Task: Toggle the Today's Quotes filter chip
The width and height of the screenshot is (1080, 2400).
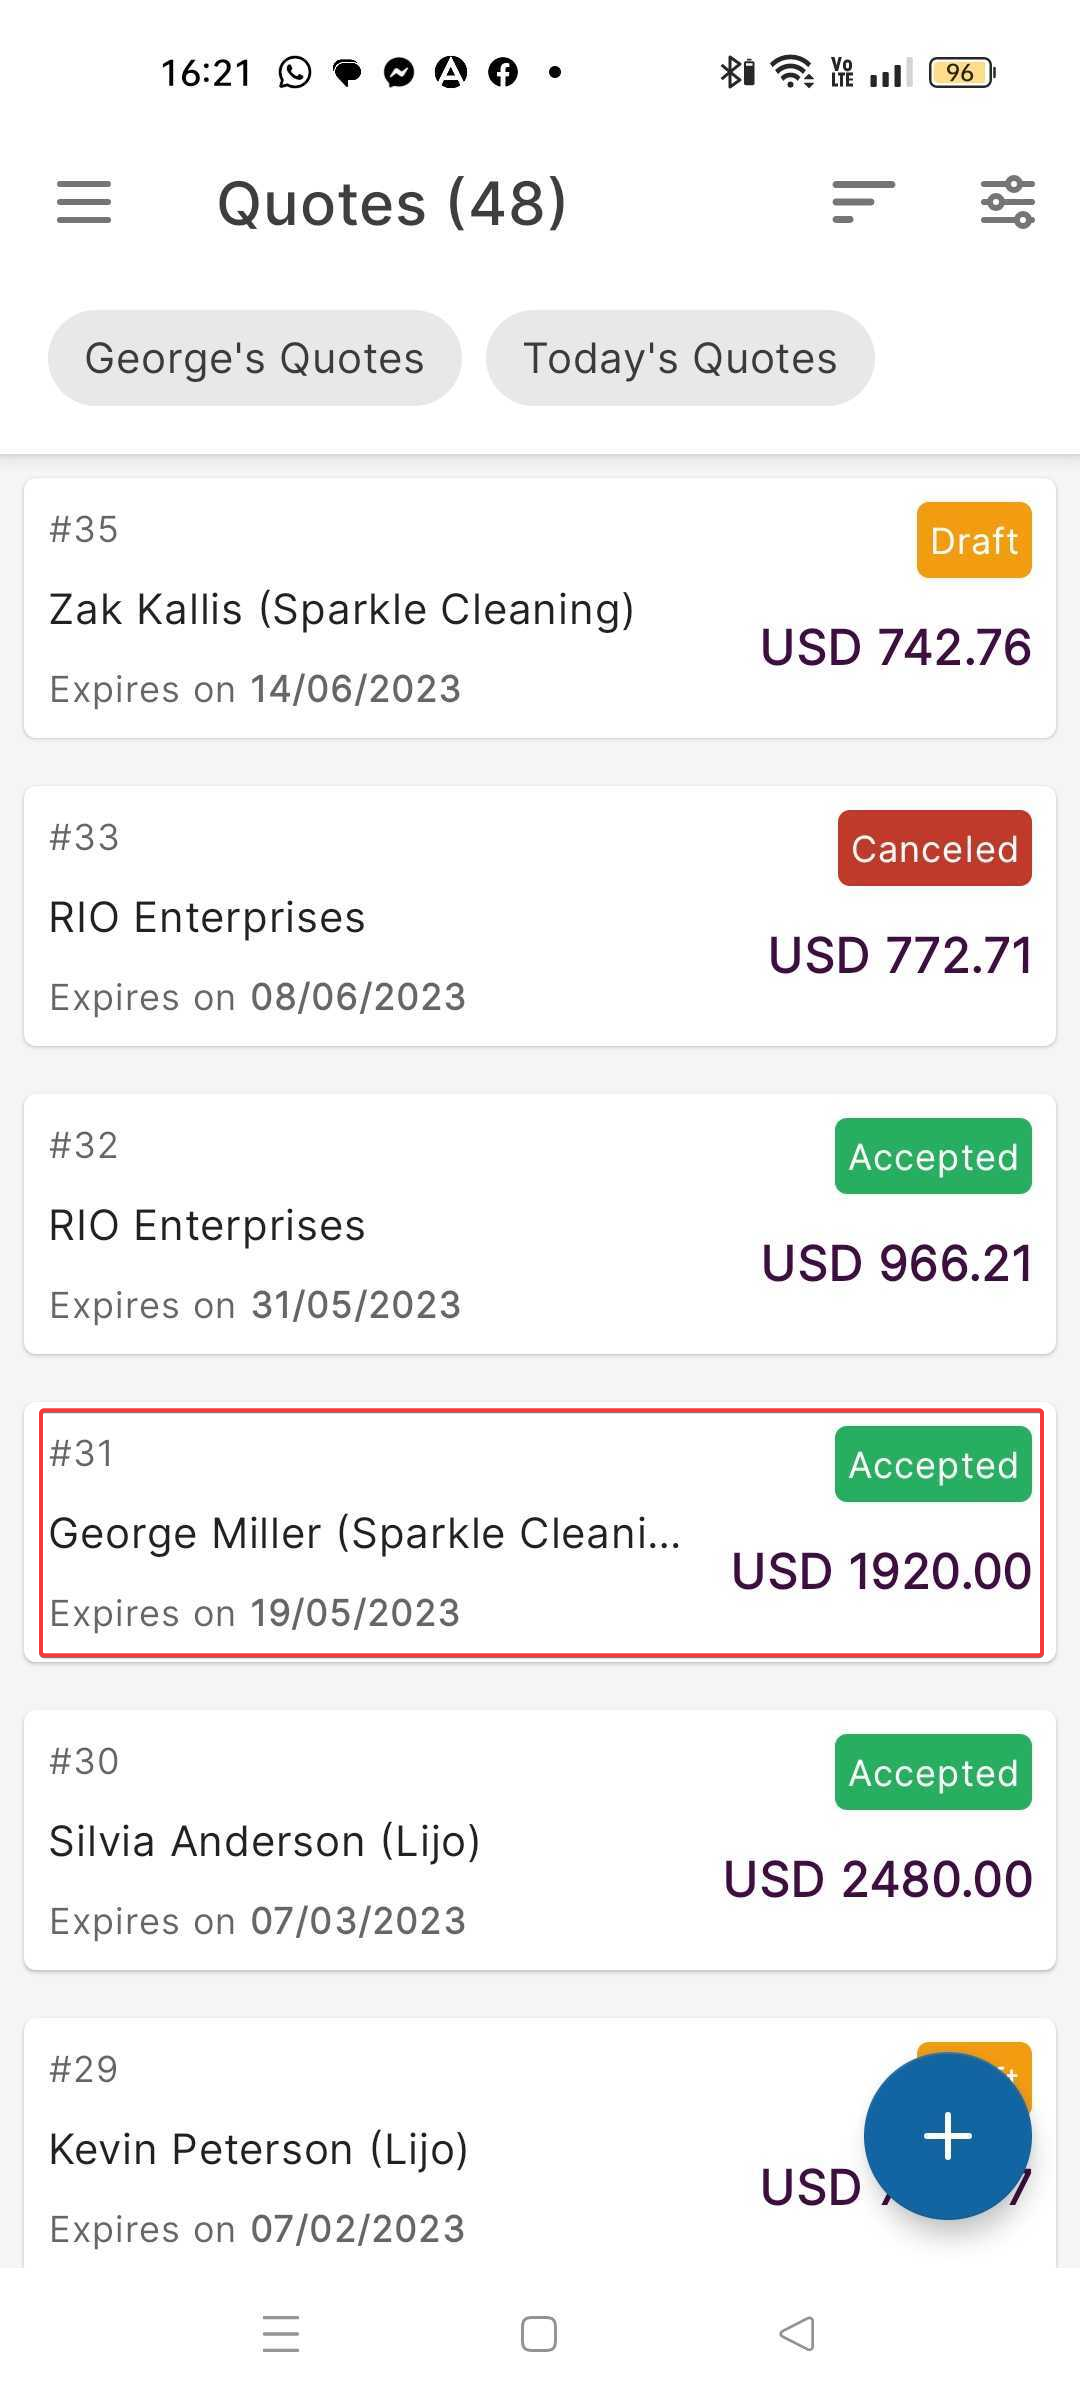Action: [x=680, y=358]
